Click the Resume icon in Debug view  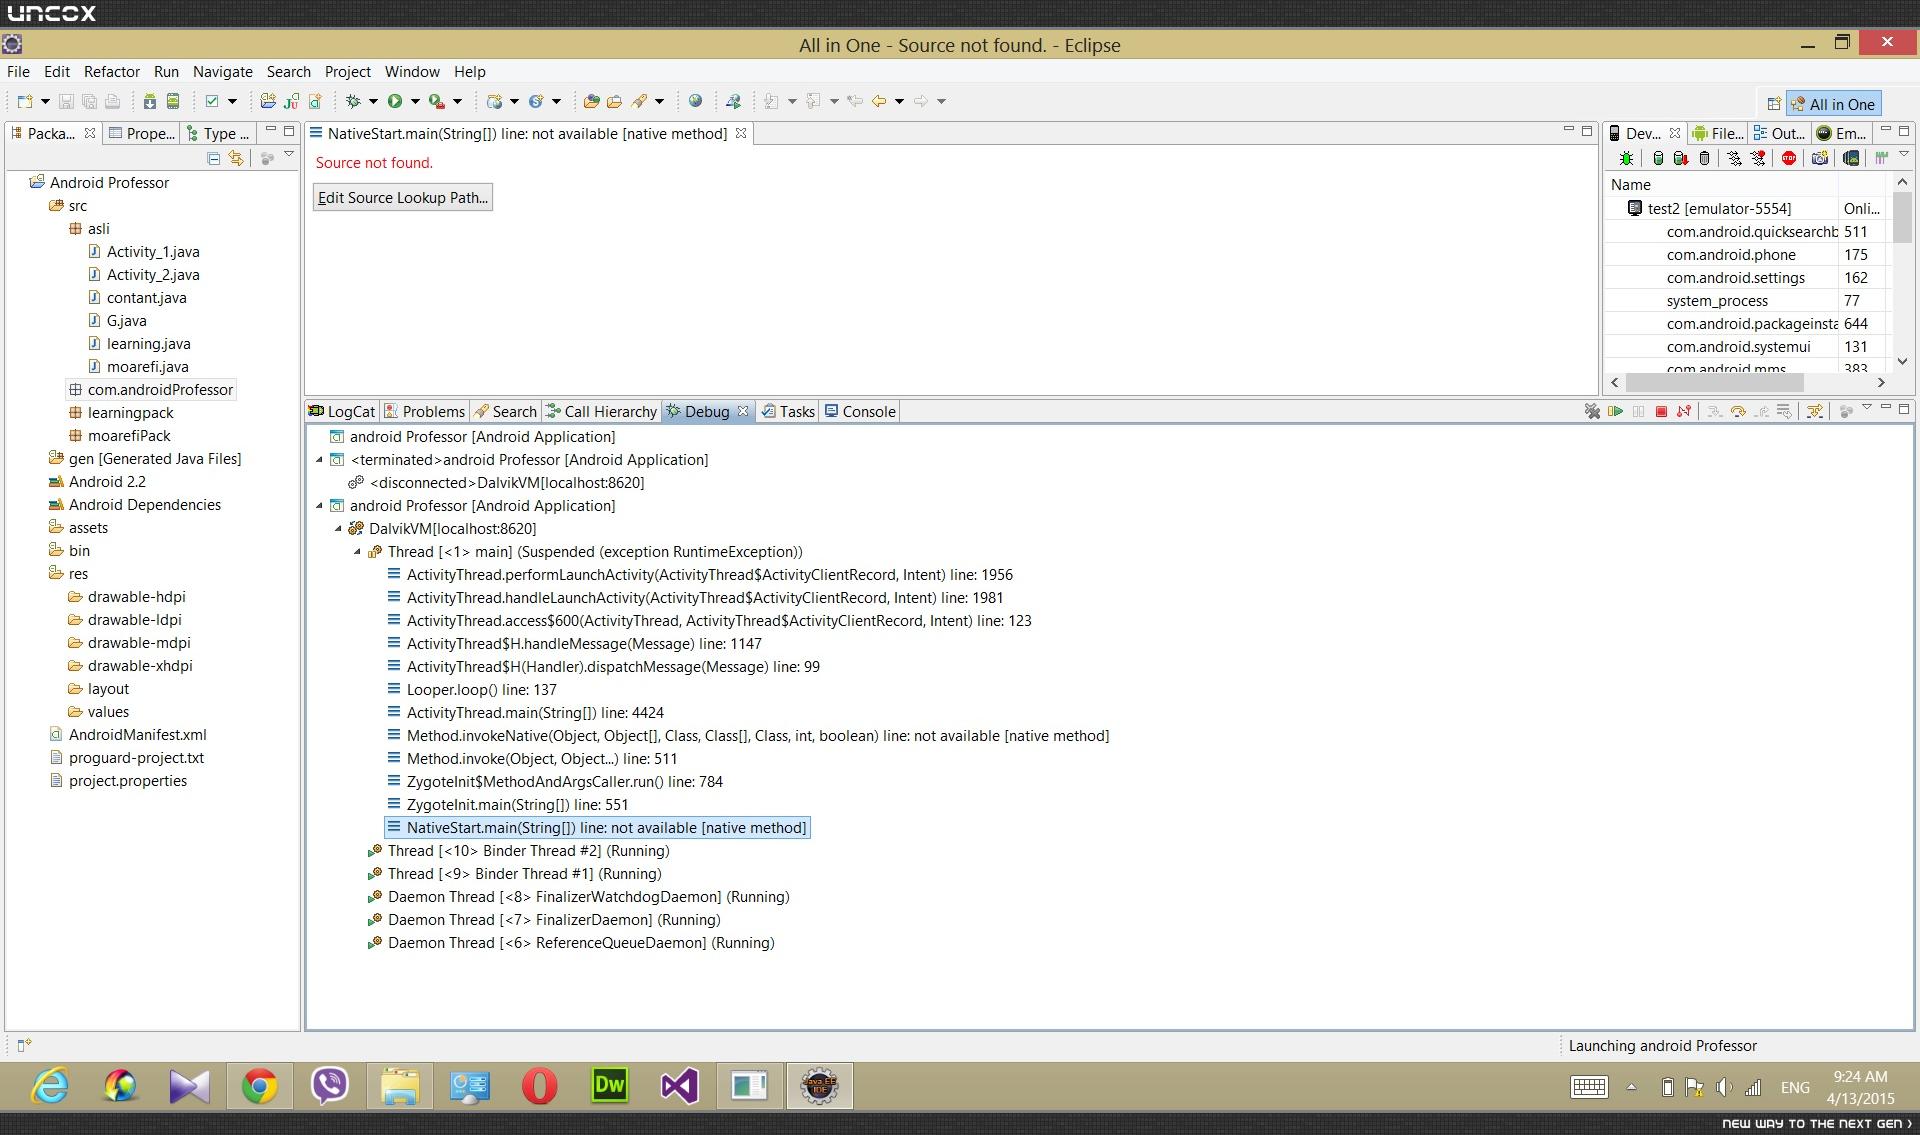pyautogui.click(x=1615, y=411)
